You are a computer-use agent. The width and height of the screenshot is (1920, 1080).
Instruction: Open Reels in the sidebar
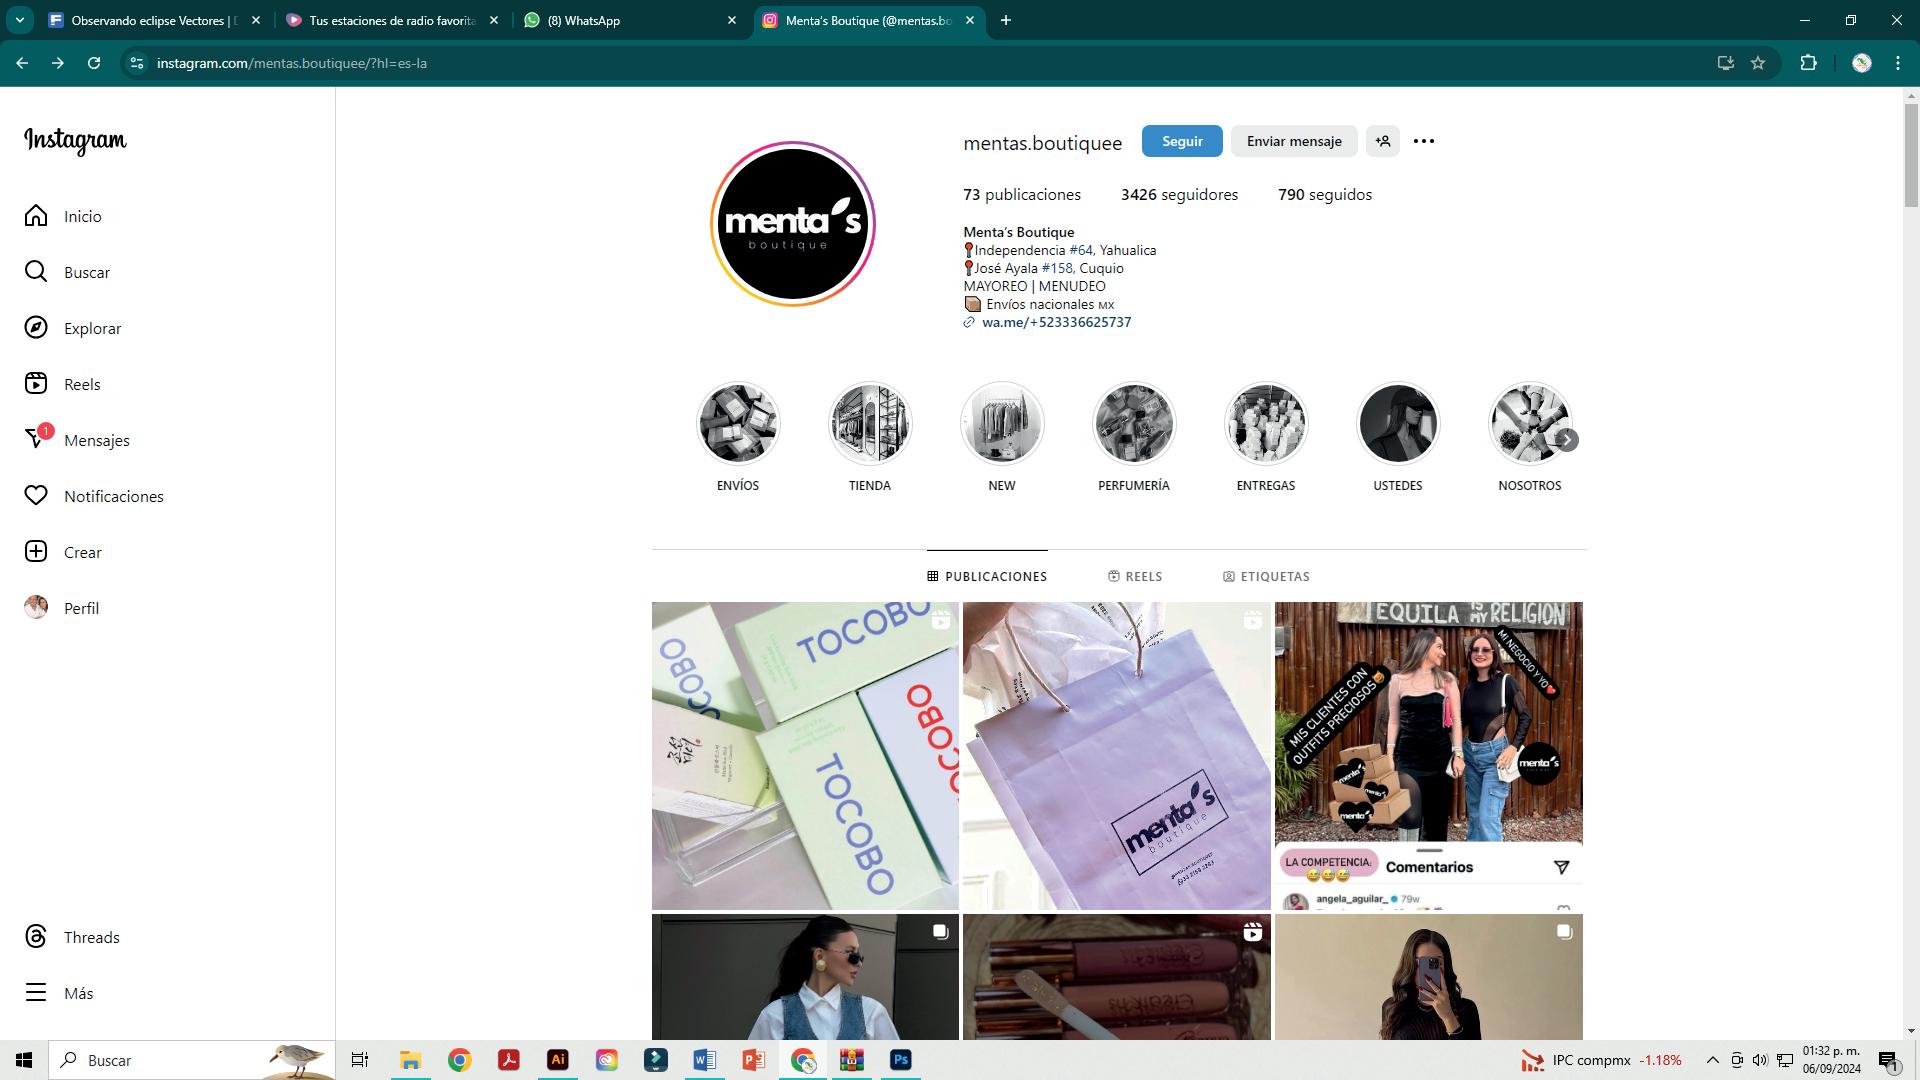click(82, 384)
